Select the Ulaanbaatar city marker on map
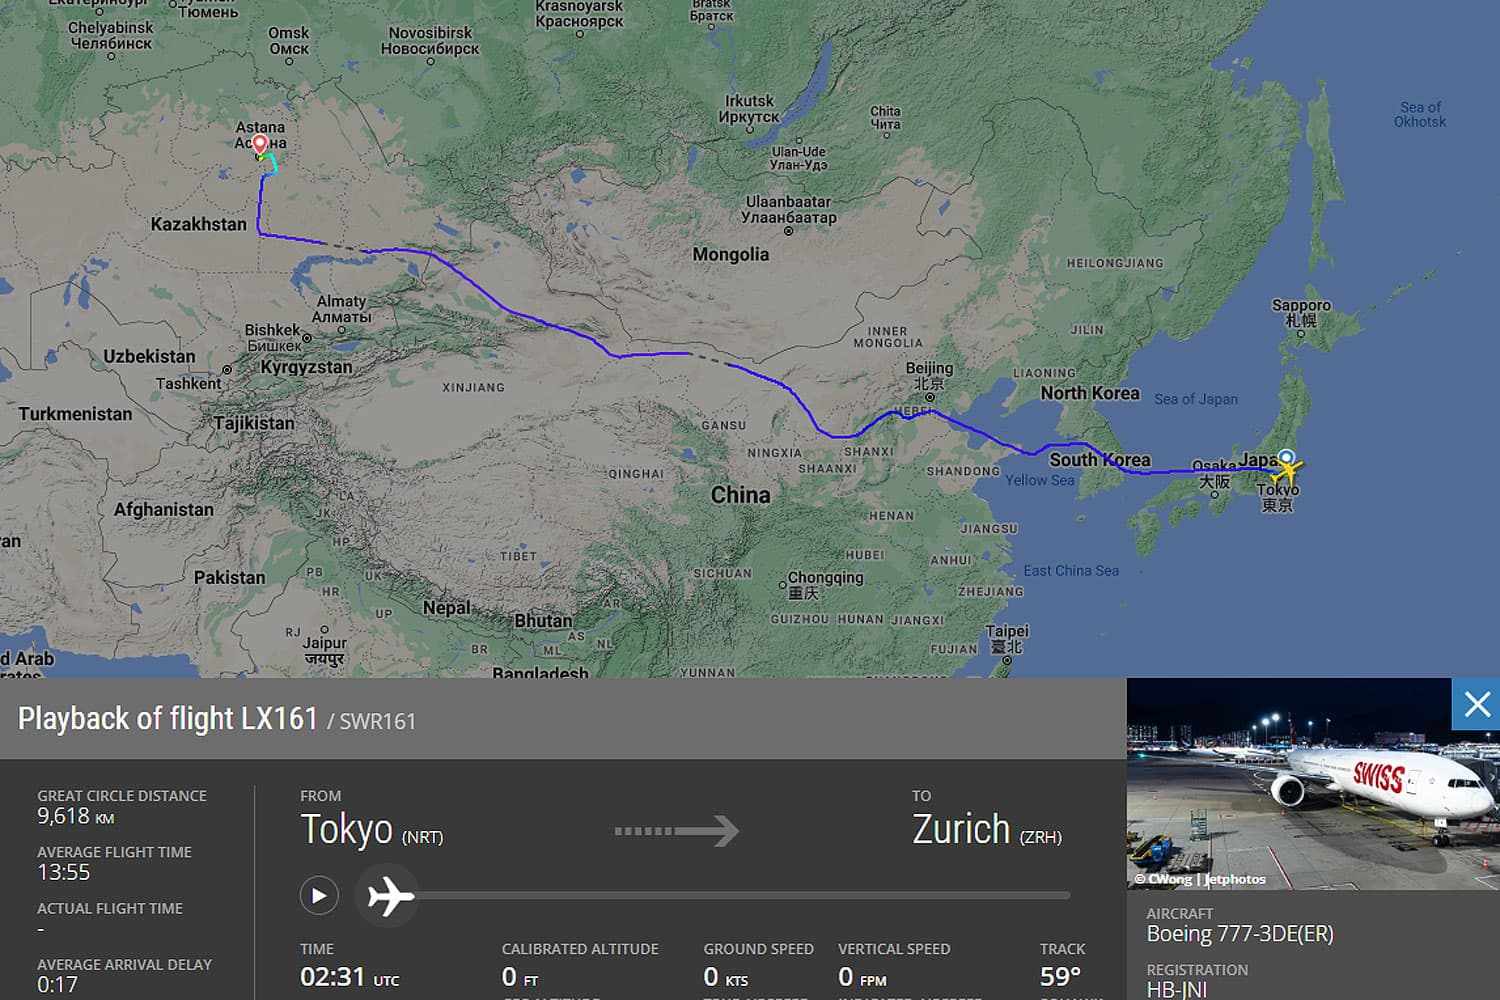 point(789,231)
